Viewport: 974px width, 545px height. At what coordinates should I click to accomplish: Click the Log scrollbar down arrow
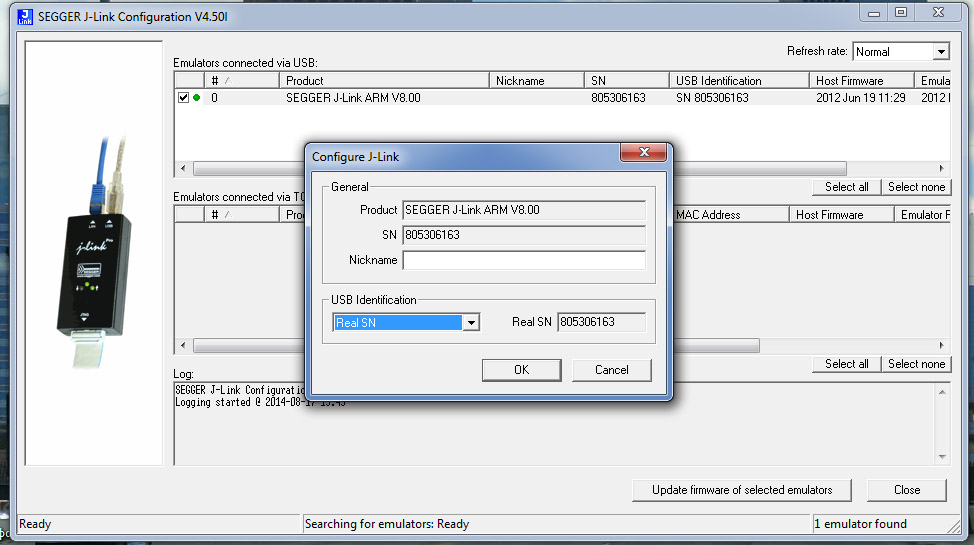click(x=942, y=457)
